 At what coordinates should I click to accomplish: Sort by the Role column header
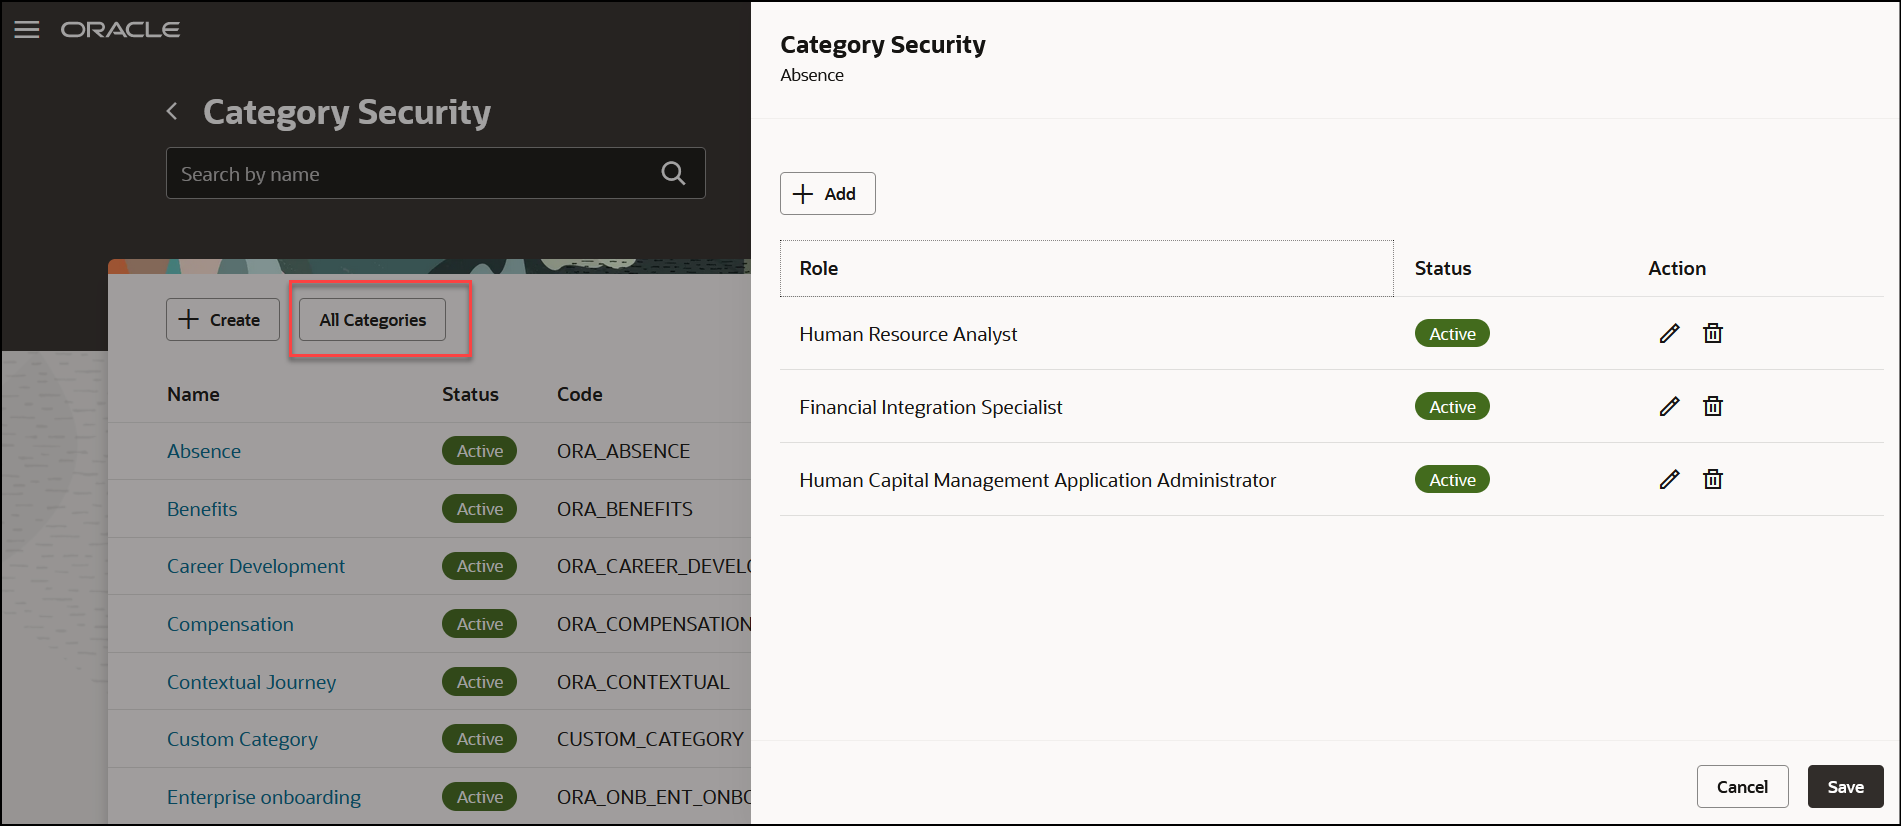(x=1086, y=268)
